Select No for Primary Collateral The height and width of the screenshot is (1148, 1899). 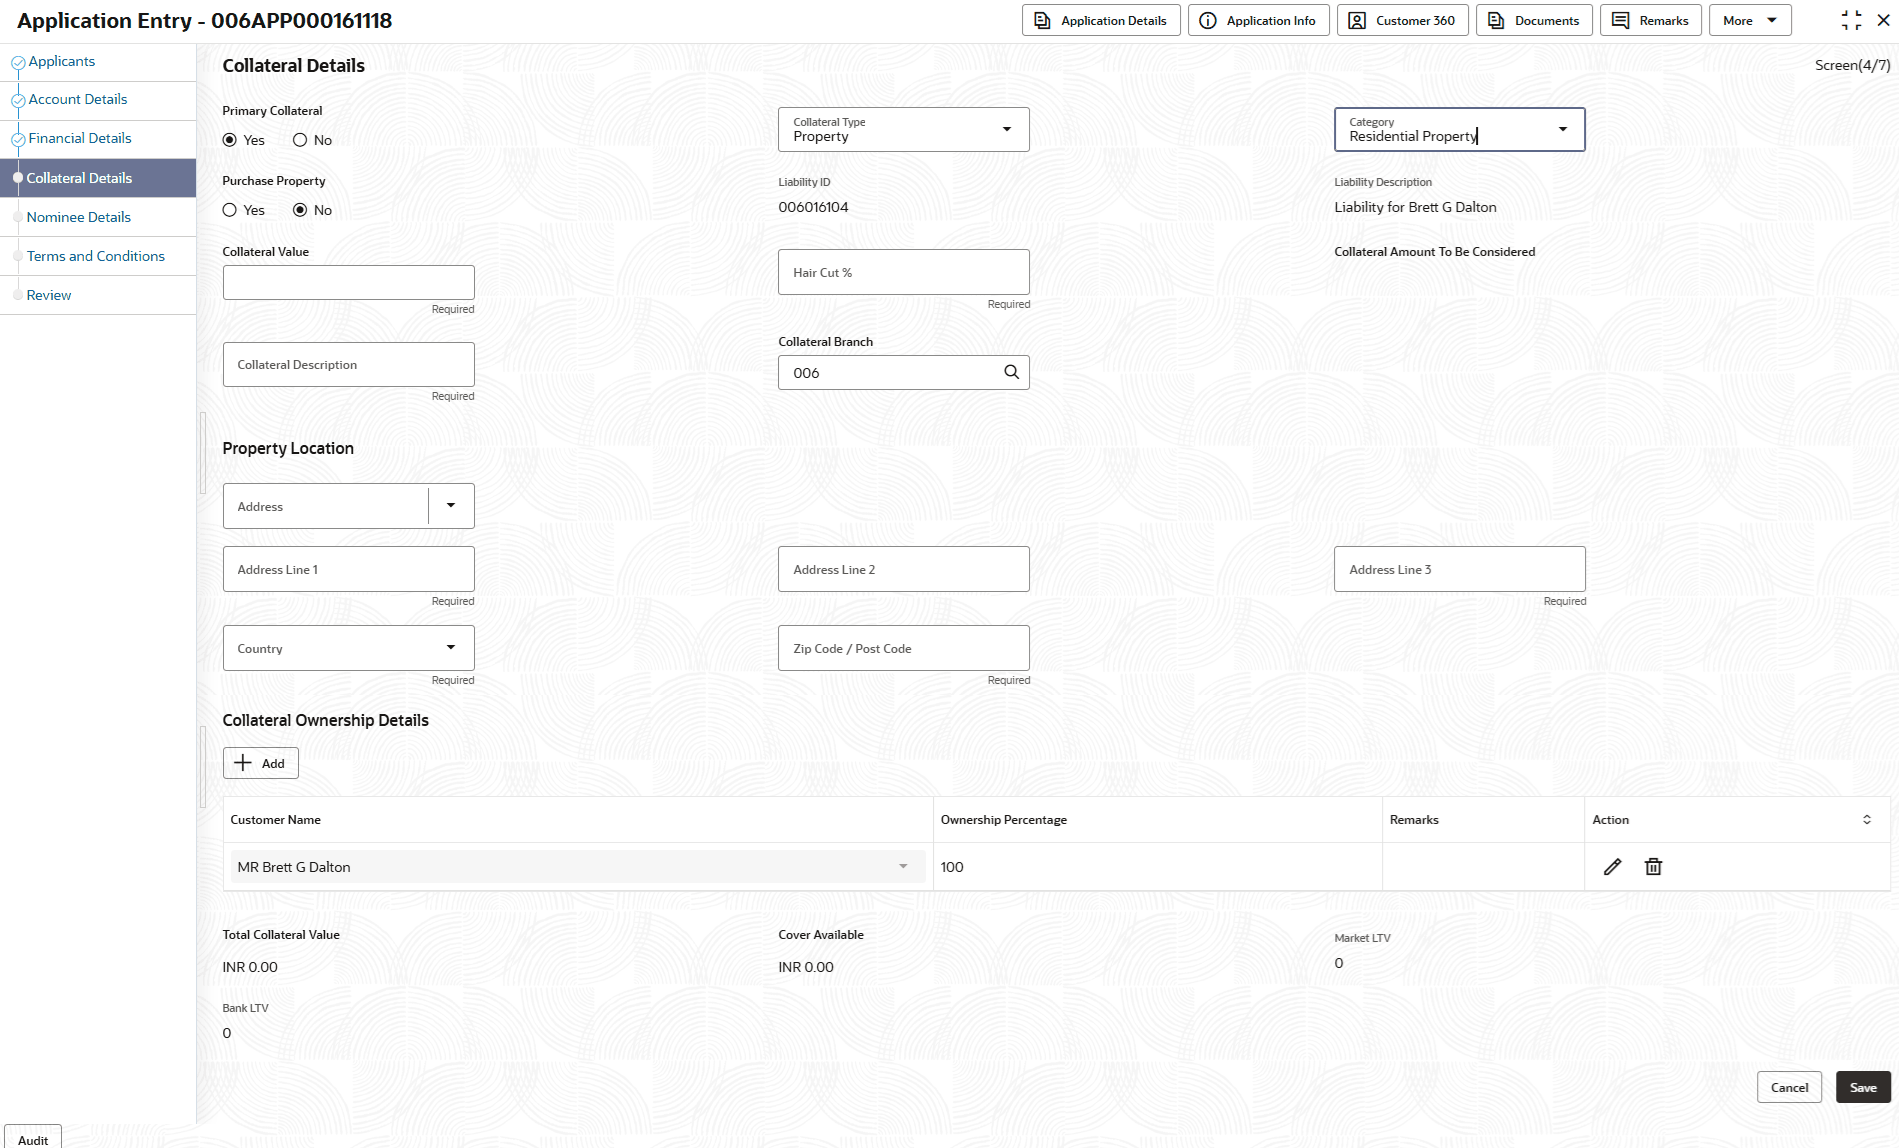[x=300, y=140]
